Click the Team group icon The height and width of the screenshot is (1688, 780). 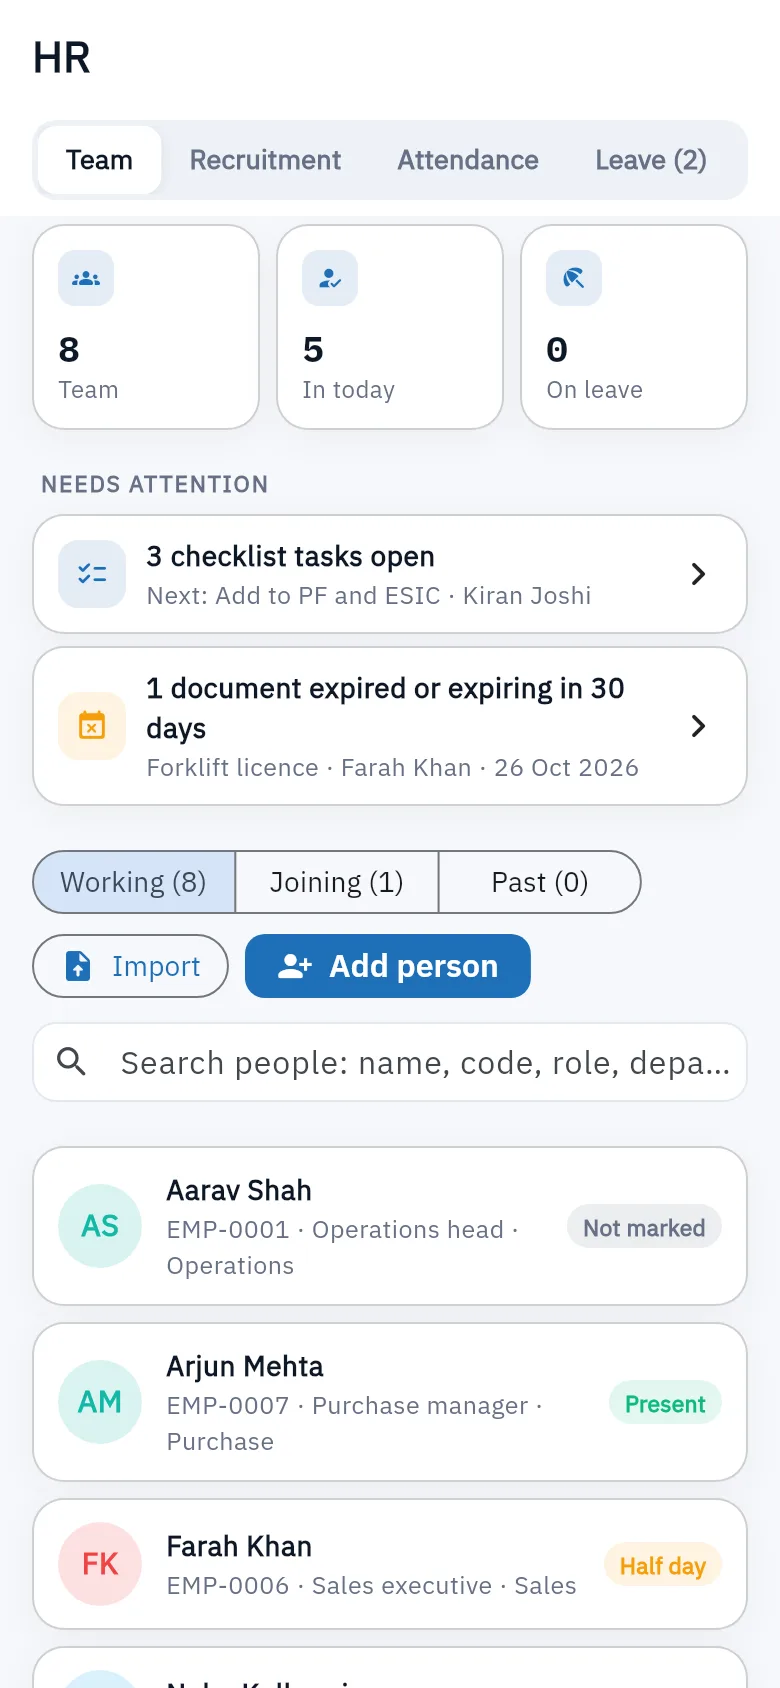tap(86, 278)
